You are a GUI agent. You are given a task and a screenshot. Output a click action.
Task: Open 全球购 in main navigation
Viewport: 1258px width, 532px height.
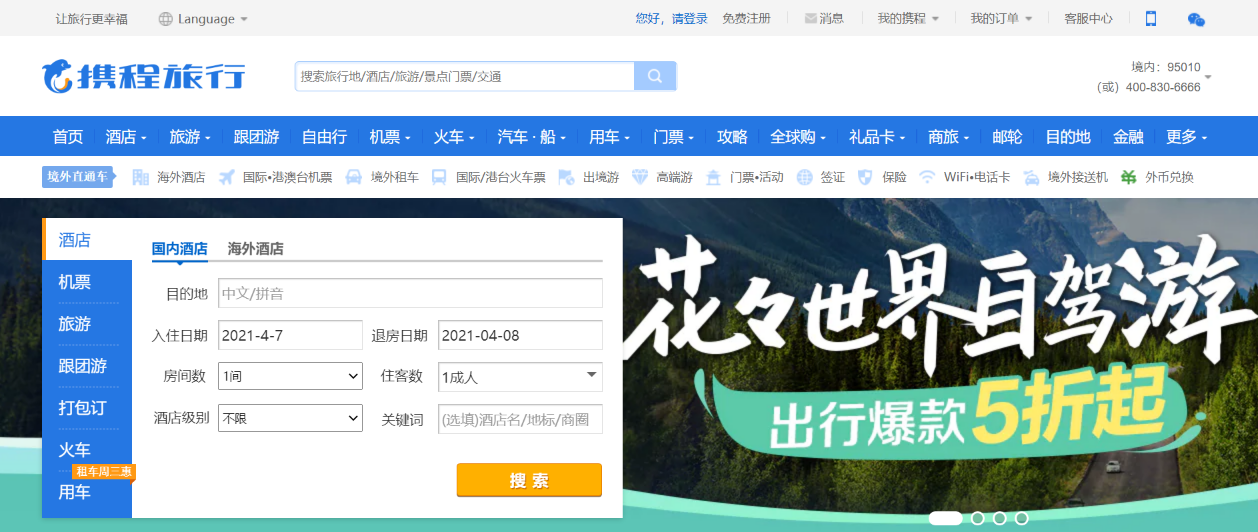(x=799, y=137)
